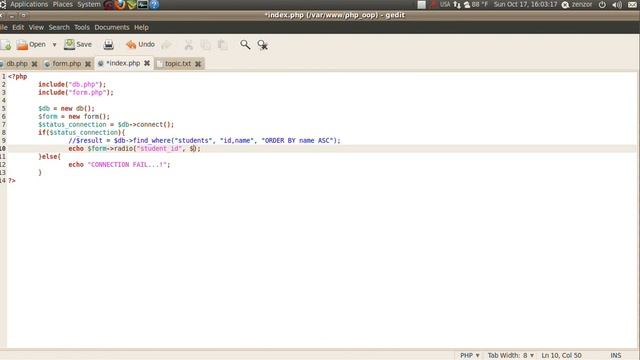Open the PHP syntax language selector

(x=469, y=356)
